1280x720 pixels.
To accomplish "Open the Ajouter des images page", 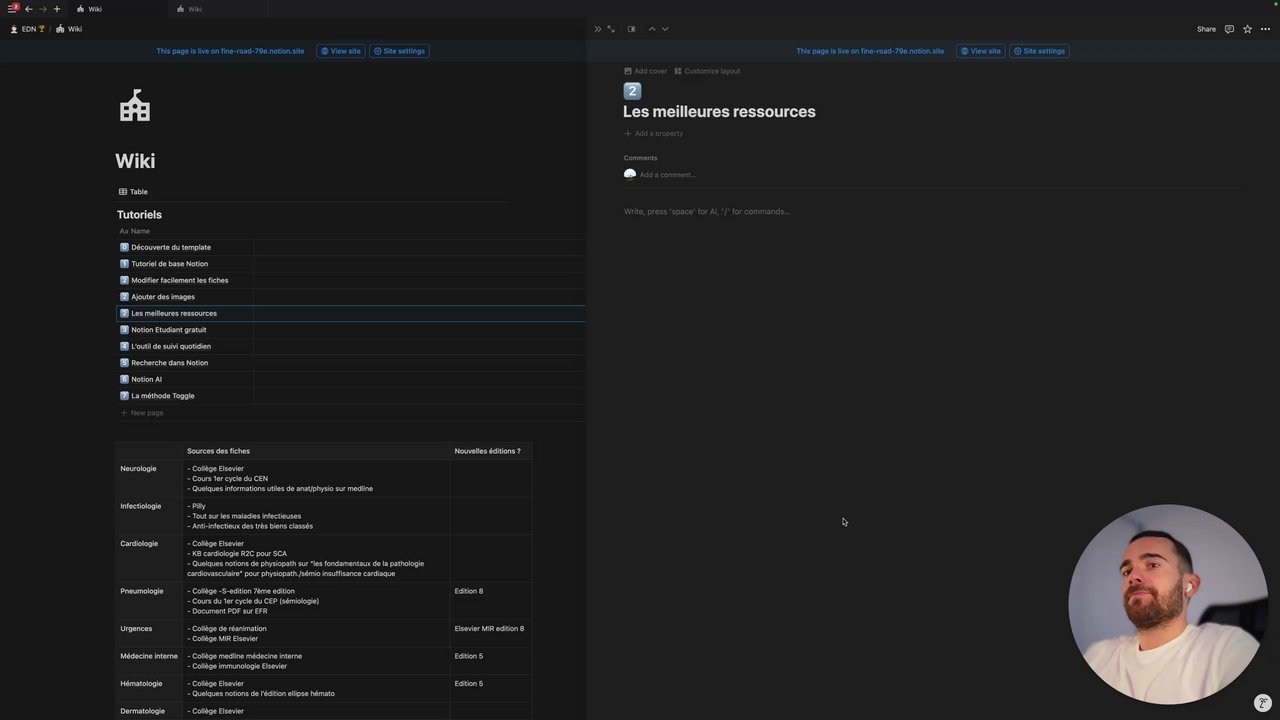I will (163, 297).
